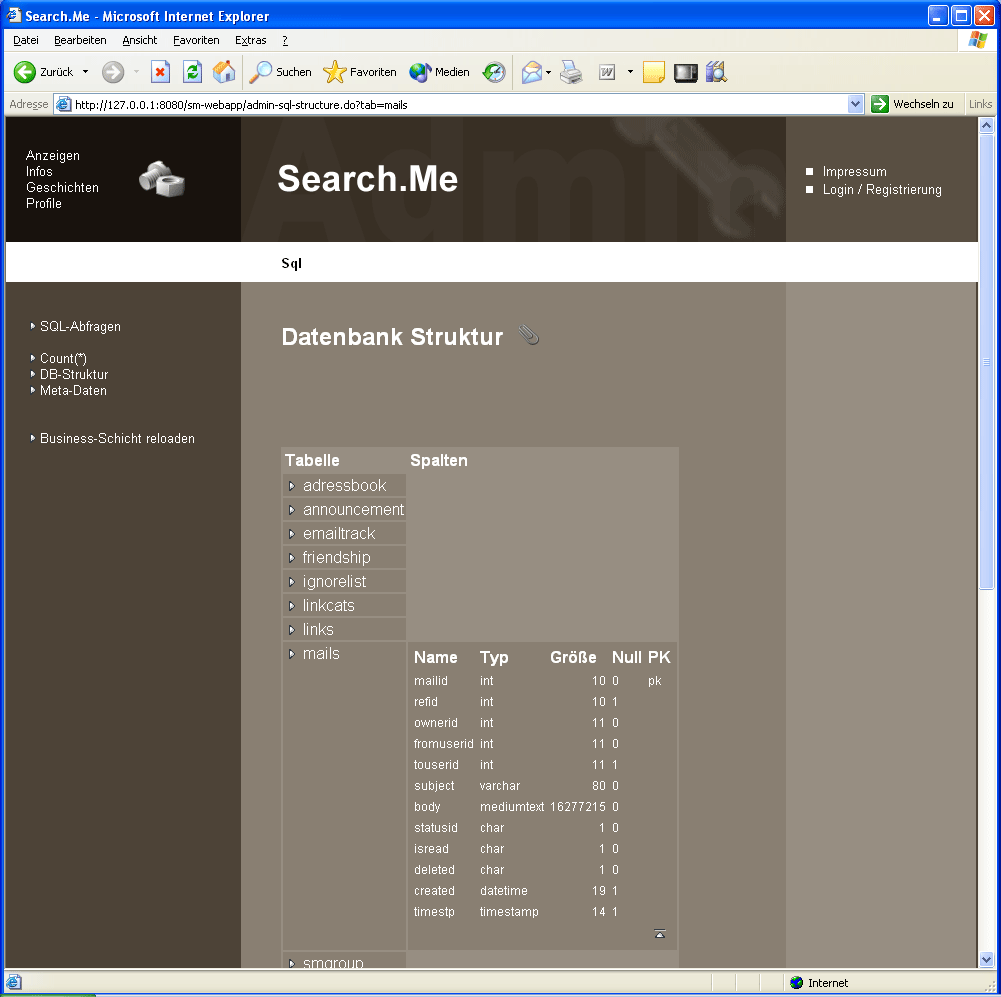Go to the Home page icon
Image resolution: width=1001 pixels, height=997 pixels.
pyautogui.click(x=224, y=72)
